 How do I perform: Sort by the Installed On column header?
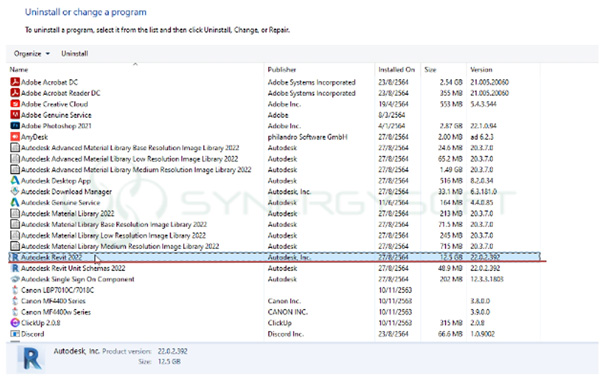pyautogui.click(x=396, y=70)
